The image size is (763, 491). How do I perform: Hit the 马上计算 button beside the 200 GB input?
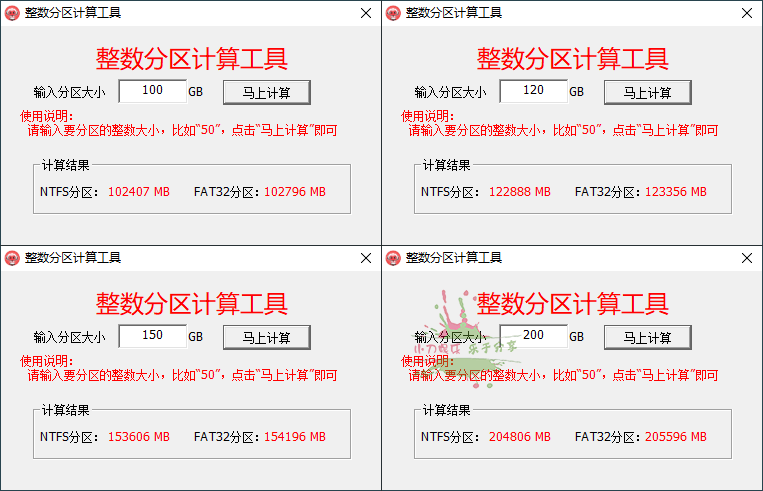pos(647,337)
